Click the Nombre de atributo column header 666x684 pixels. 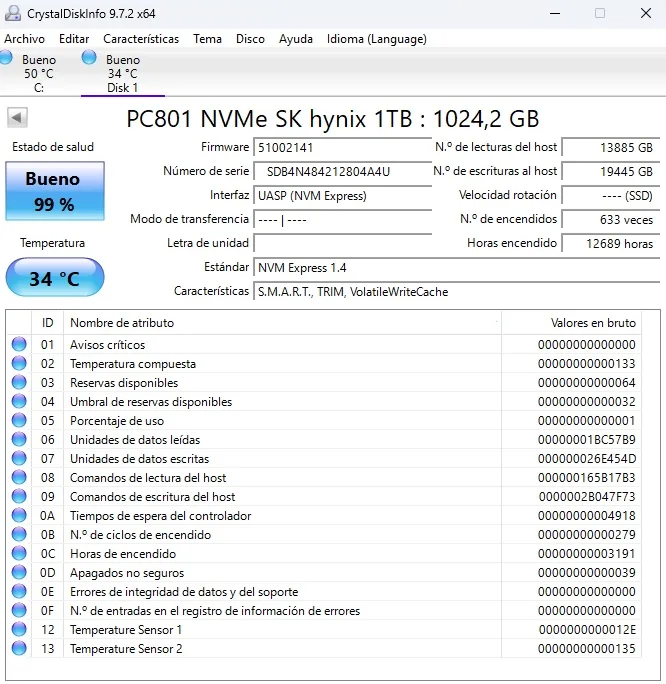(x=283, y=323)
